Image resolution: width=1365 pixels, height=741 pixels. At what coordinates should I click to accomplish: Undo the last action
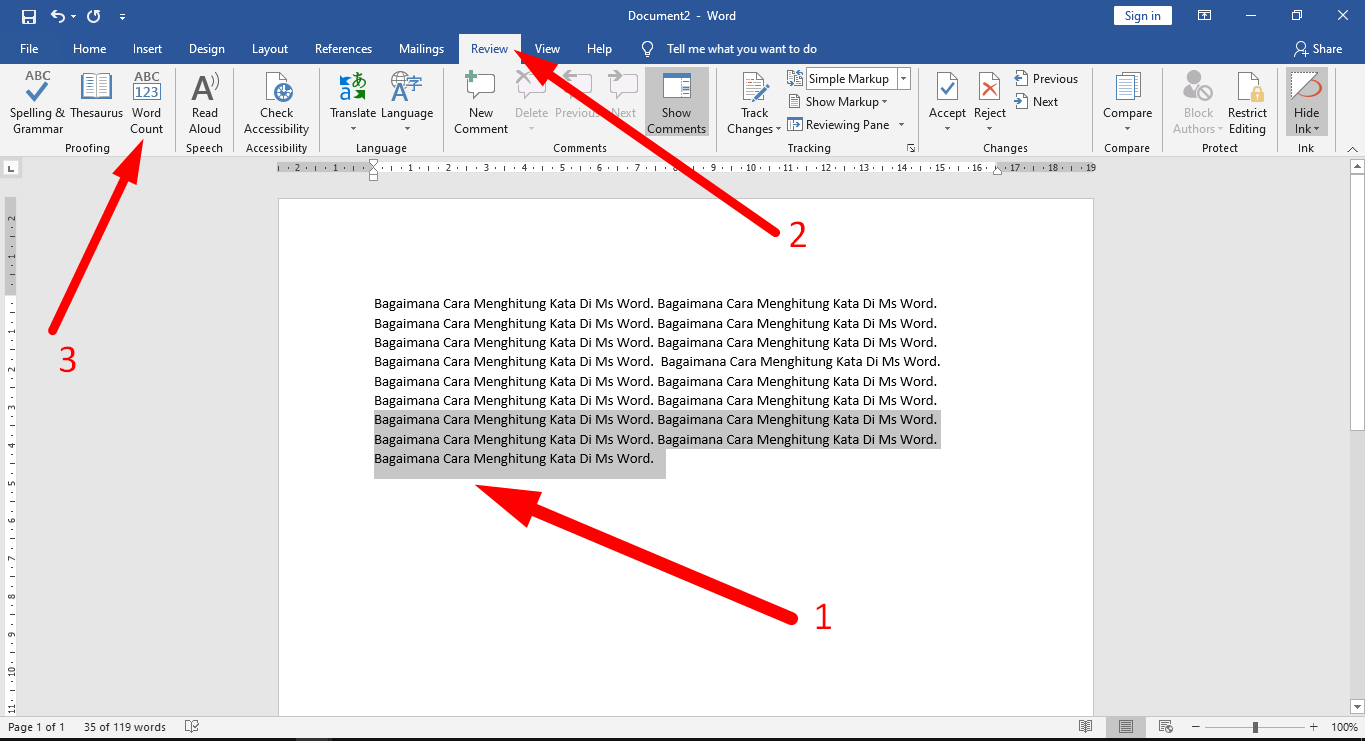(58, 16)
